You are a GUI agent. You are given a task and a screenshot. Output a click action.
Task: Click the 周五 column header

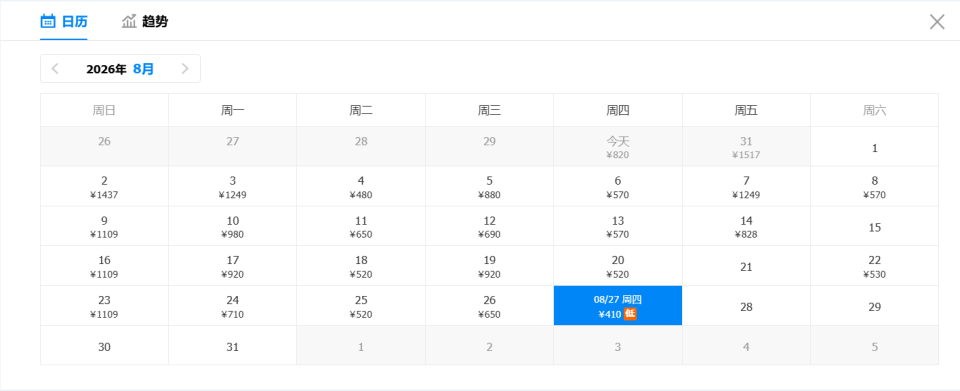point(746,110)
